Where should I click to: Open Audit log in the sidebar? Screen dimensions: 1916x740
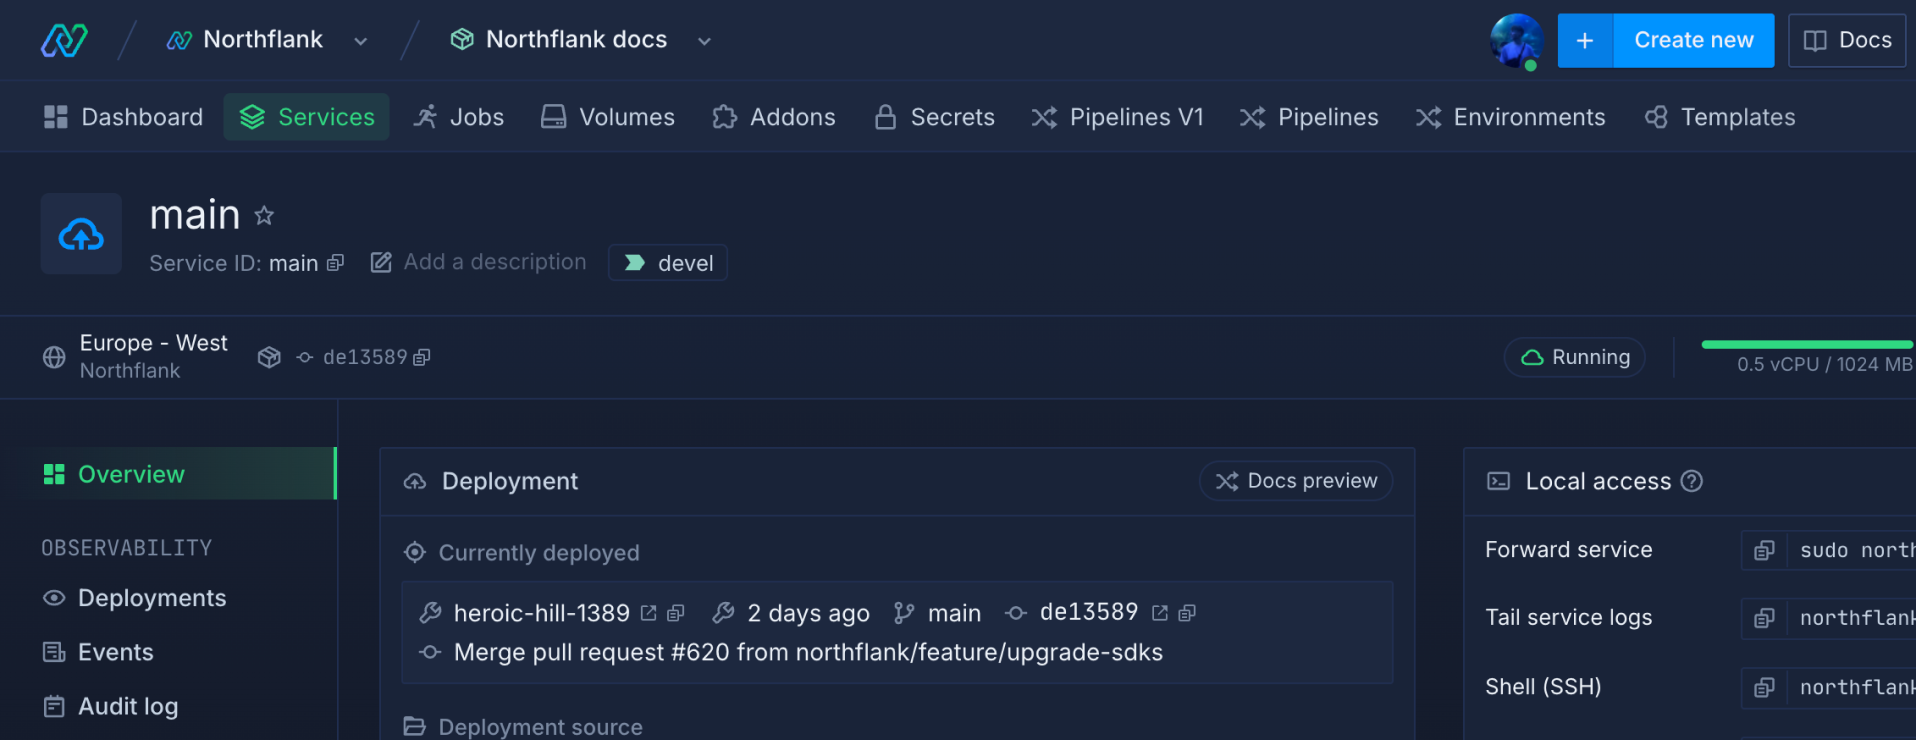128,706
